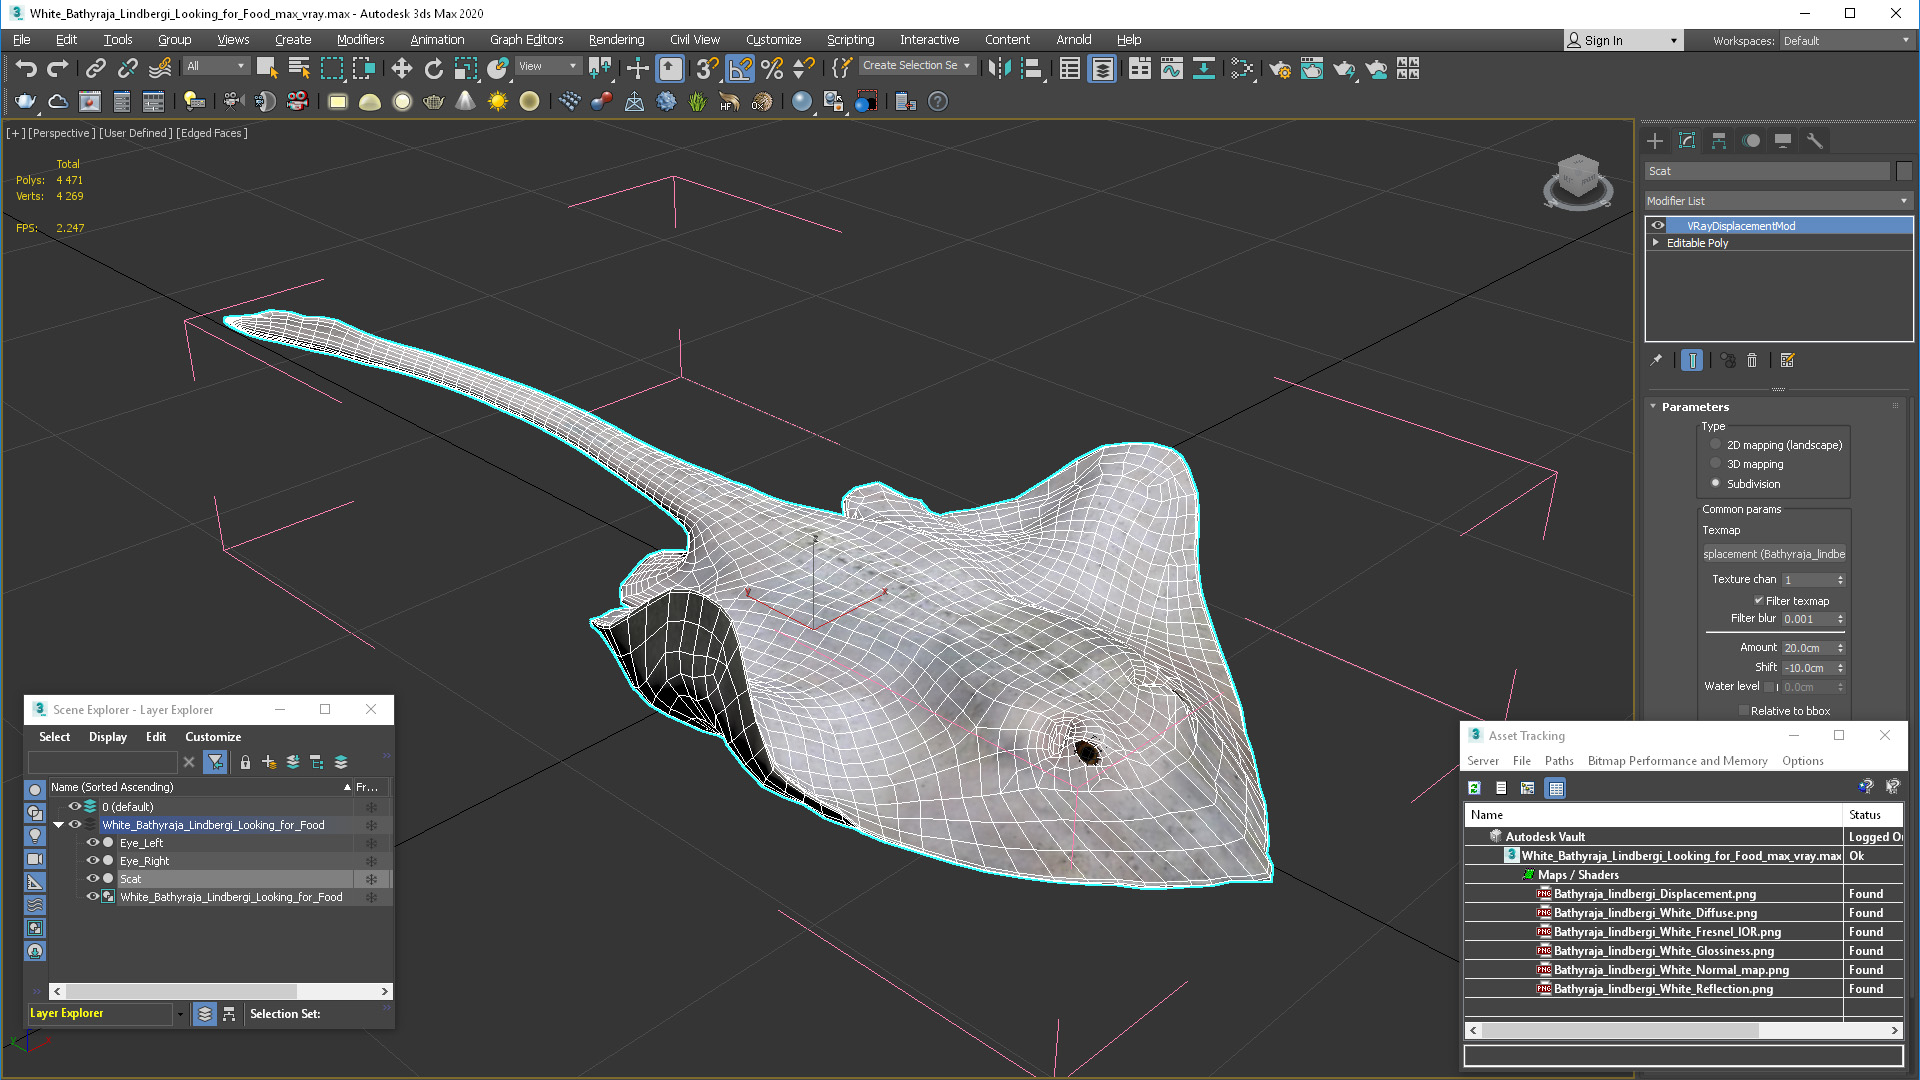Open the Modifier List dropdown
The height and width of the screenshot is (1080, 1920).
point(1777,201)
